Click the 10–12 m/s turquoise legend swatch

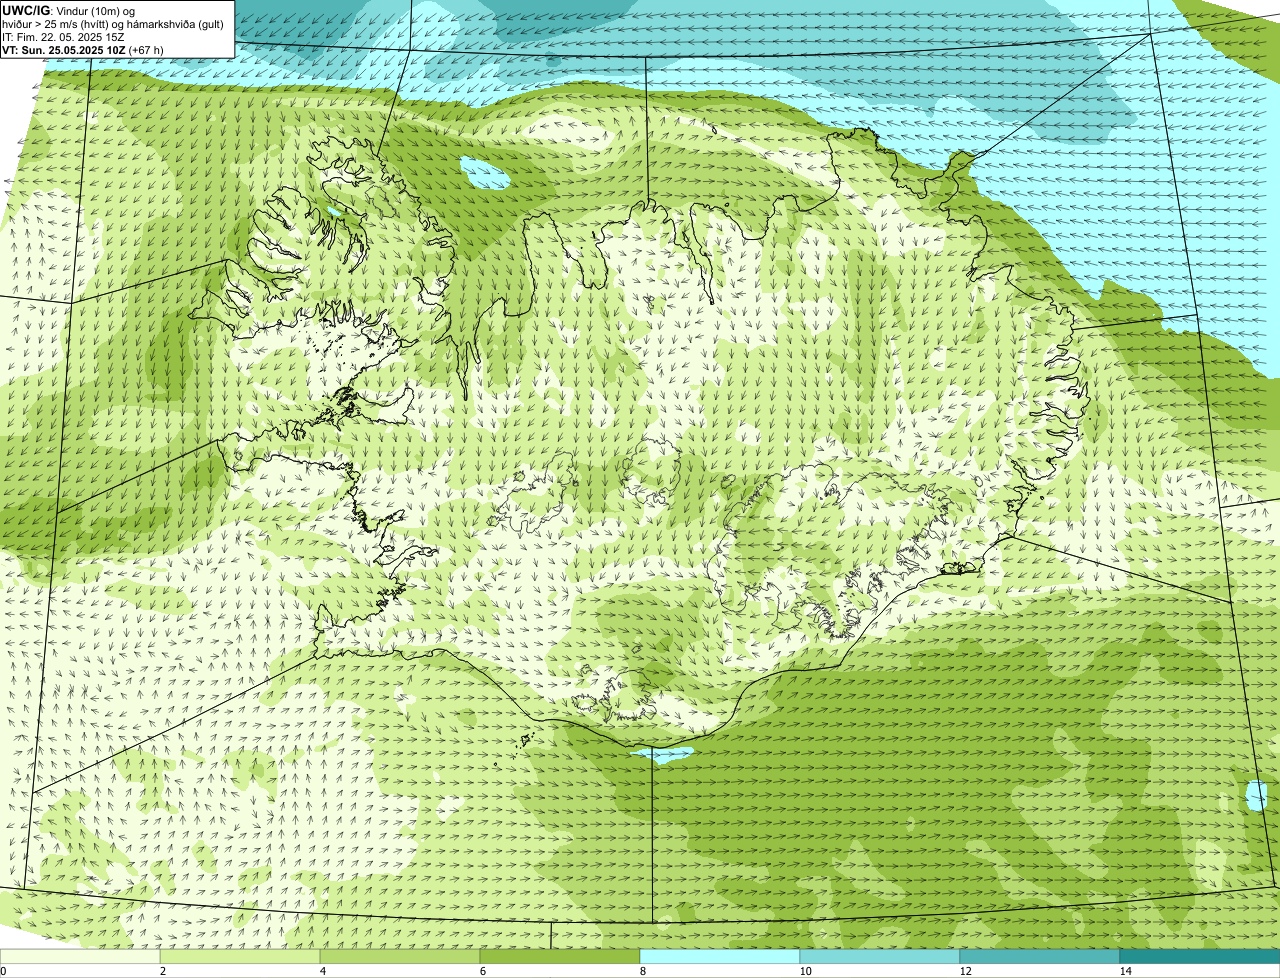pyautogui.click(x=880, y=956)
